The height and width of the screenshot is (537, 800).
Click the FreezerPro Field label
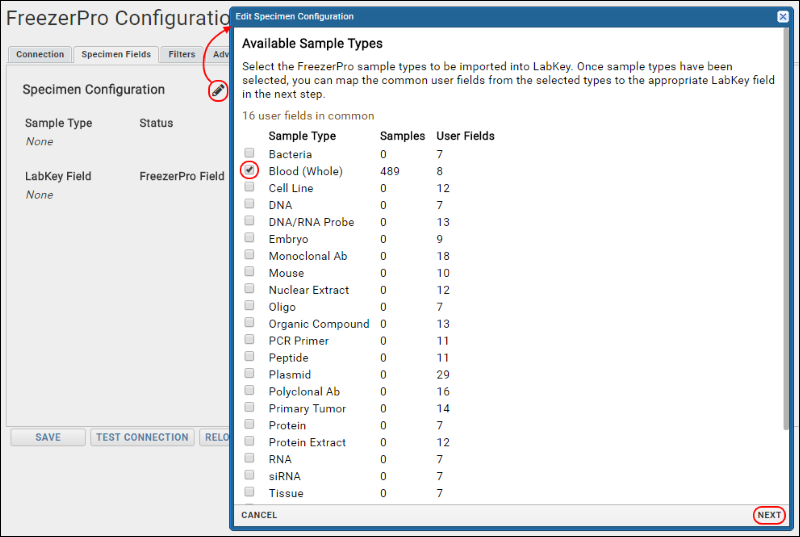[x=182, y=176]
